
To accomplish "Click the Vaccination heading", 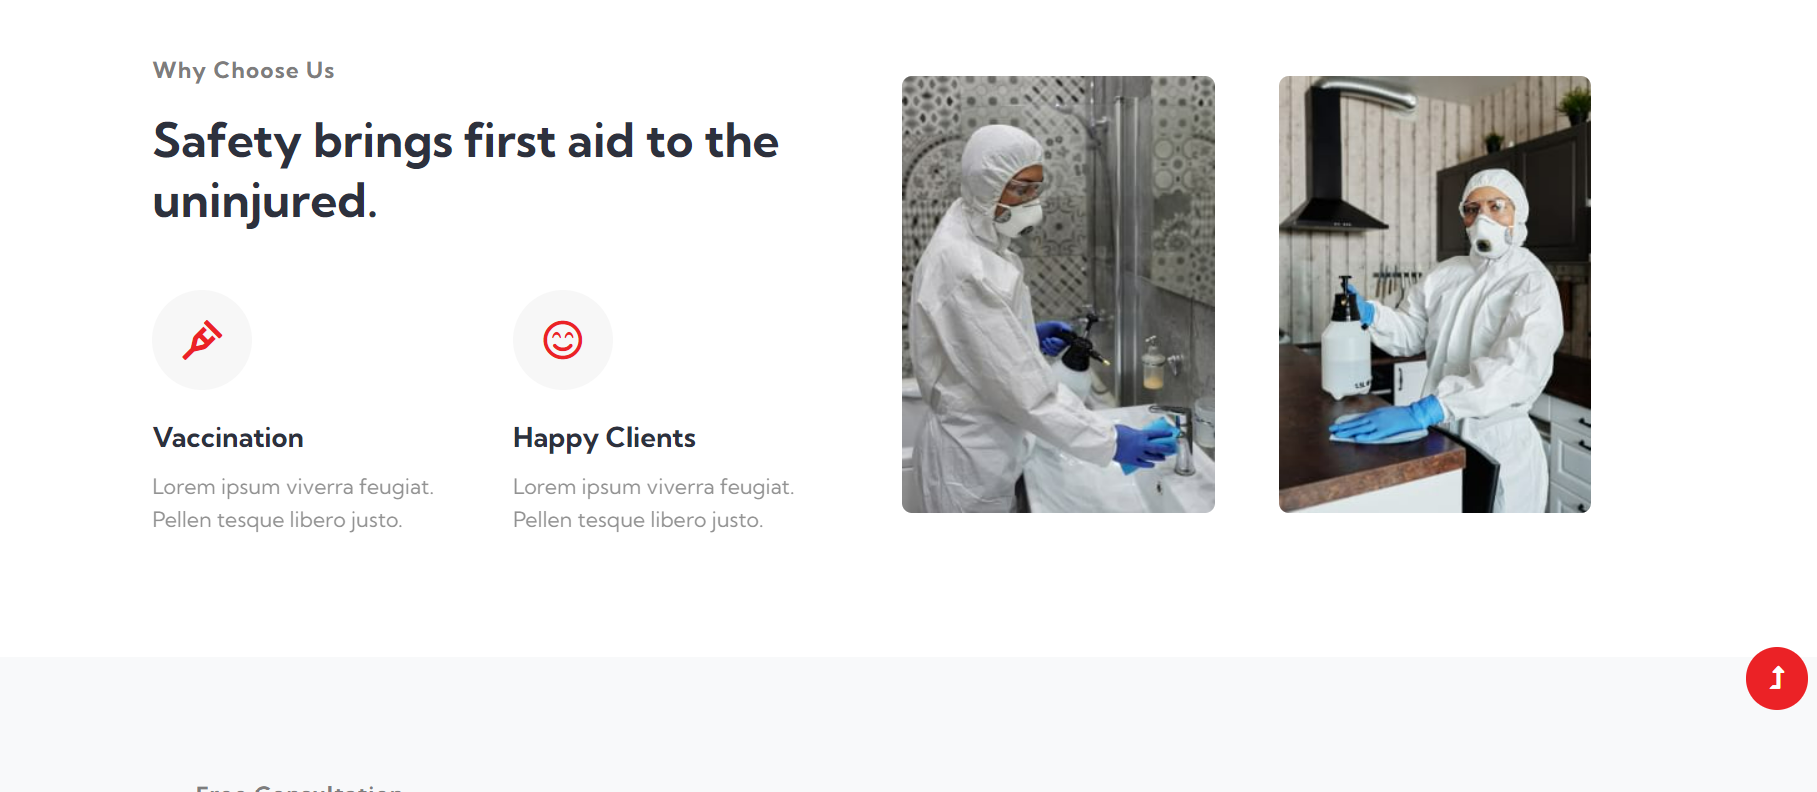I will click(228, 438).
